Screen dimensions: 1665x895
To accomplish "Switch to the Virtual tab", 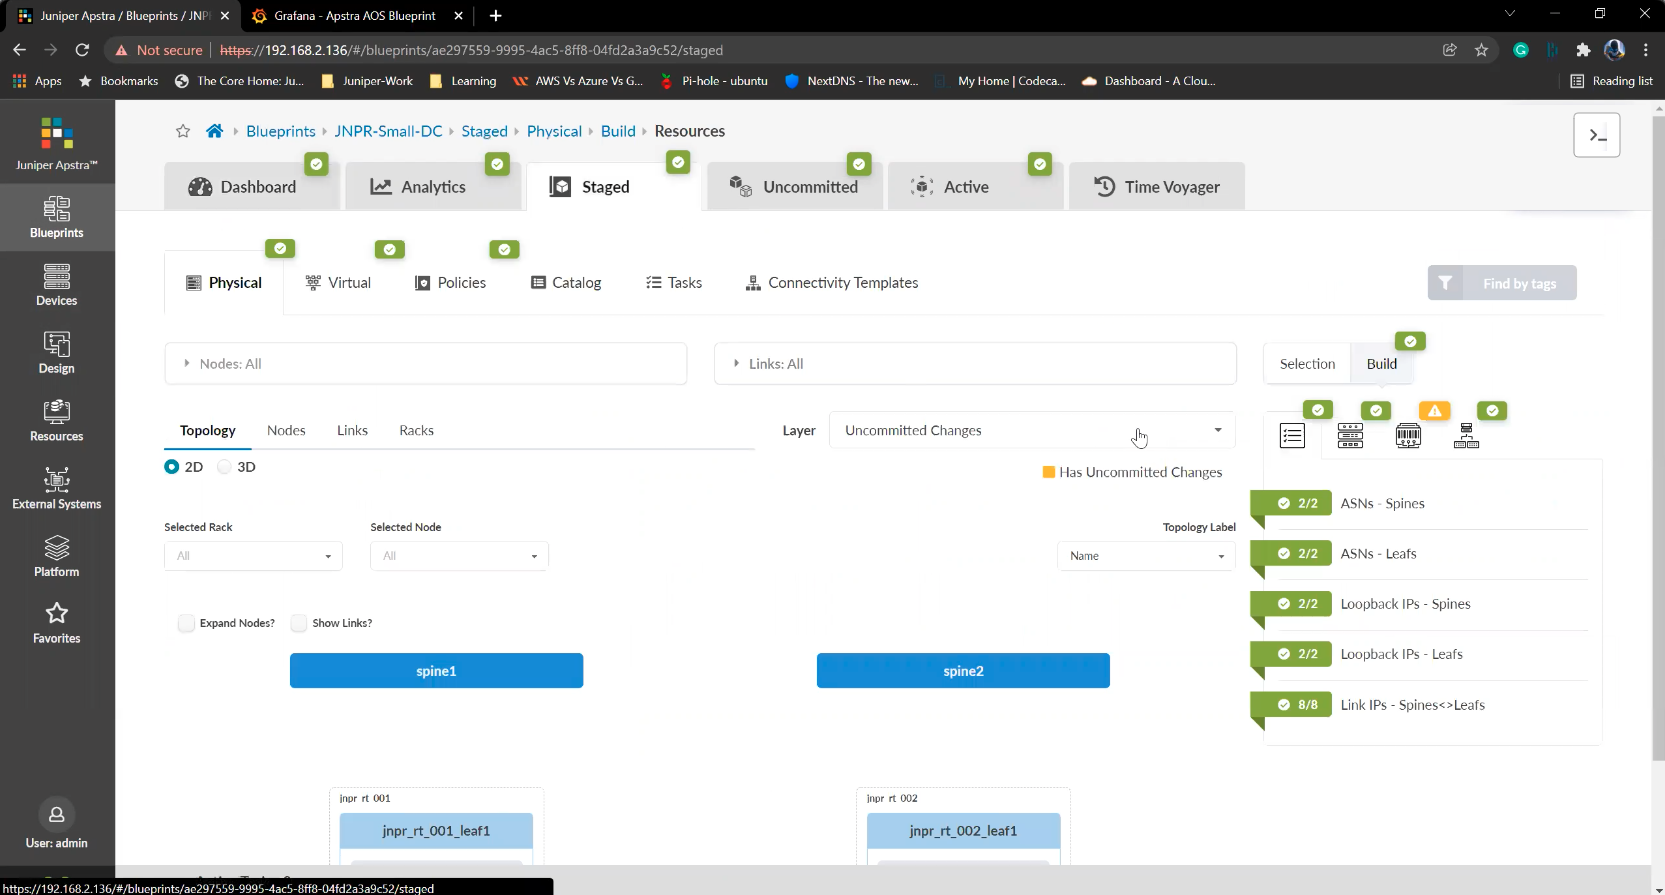I will pos(338,283).
